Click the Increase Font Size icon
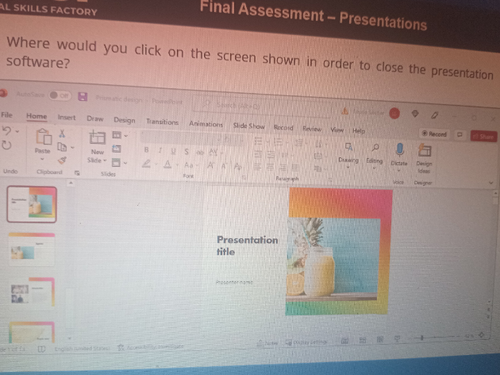This screenshot has width=500, height=375. coord(210,165)
